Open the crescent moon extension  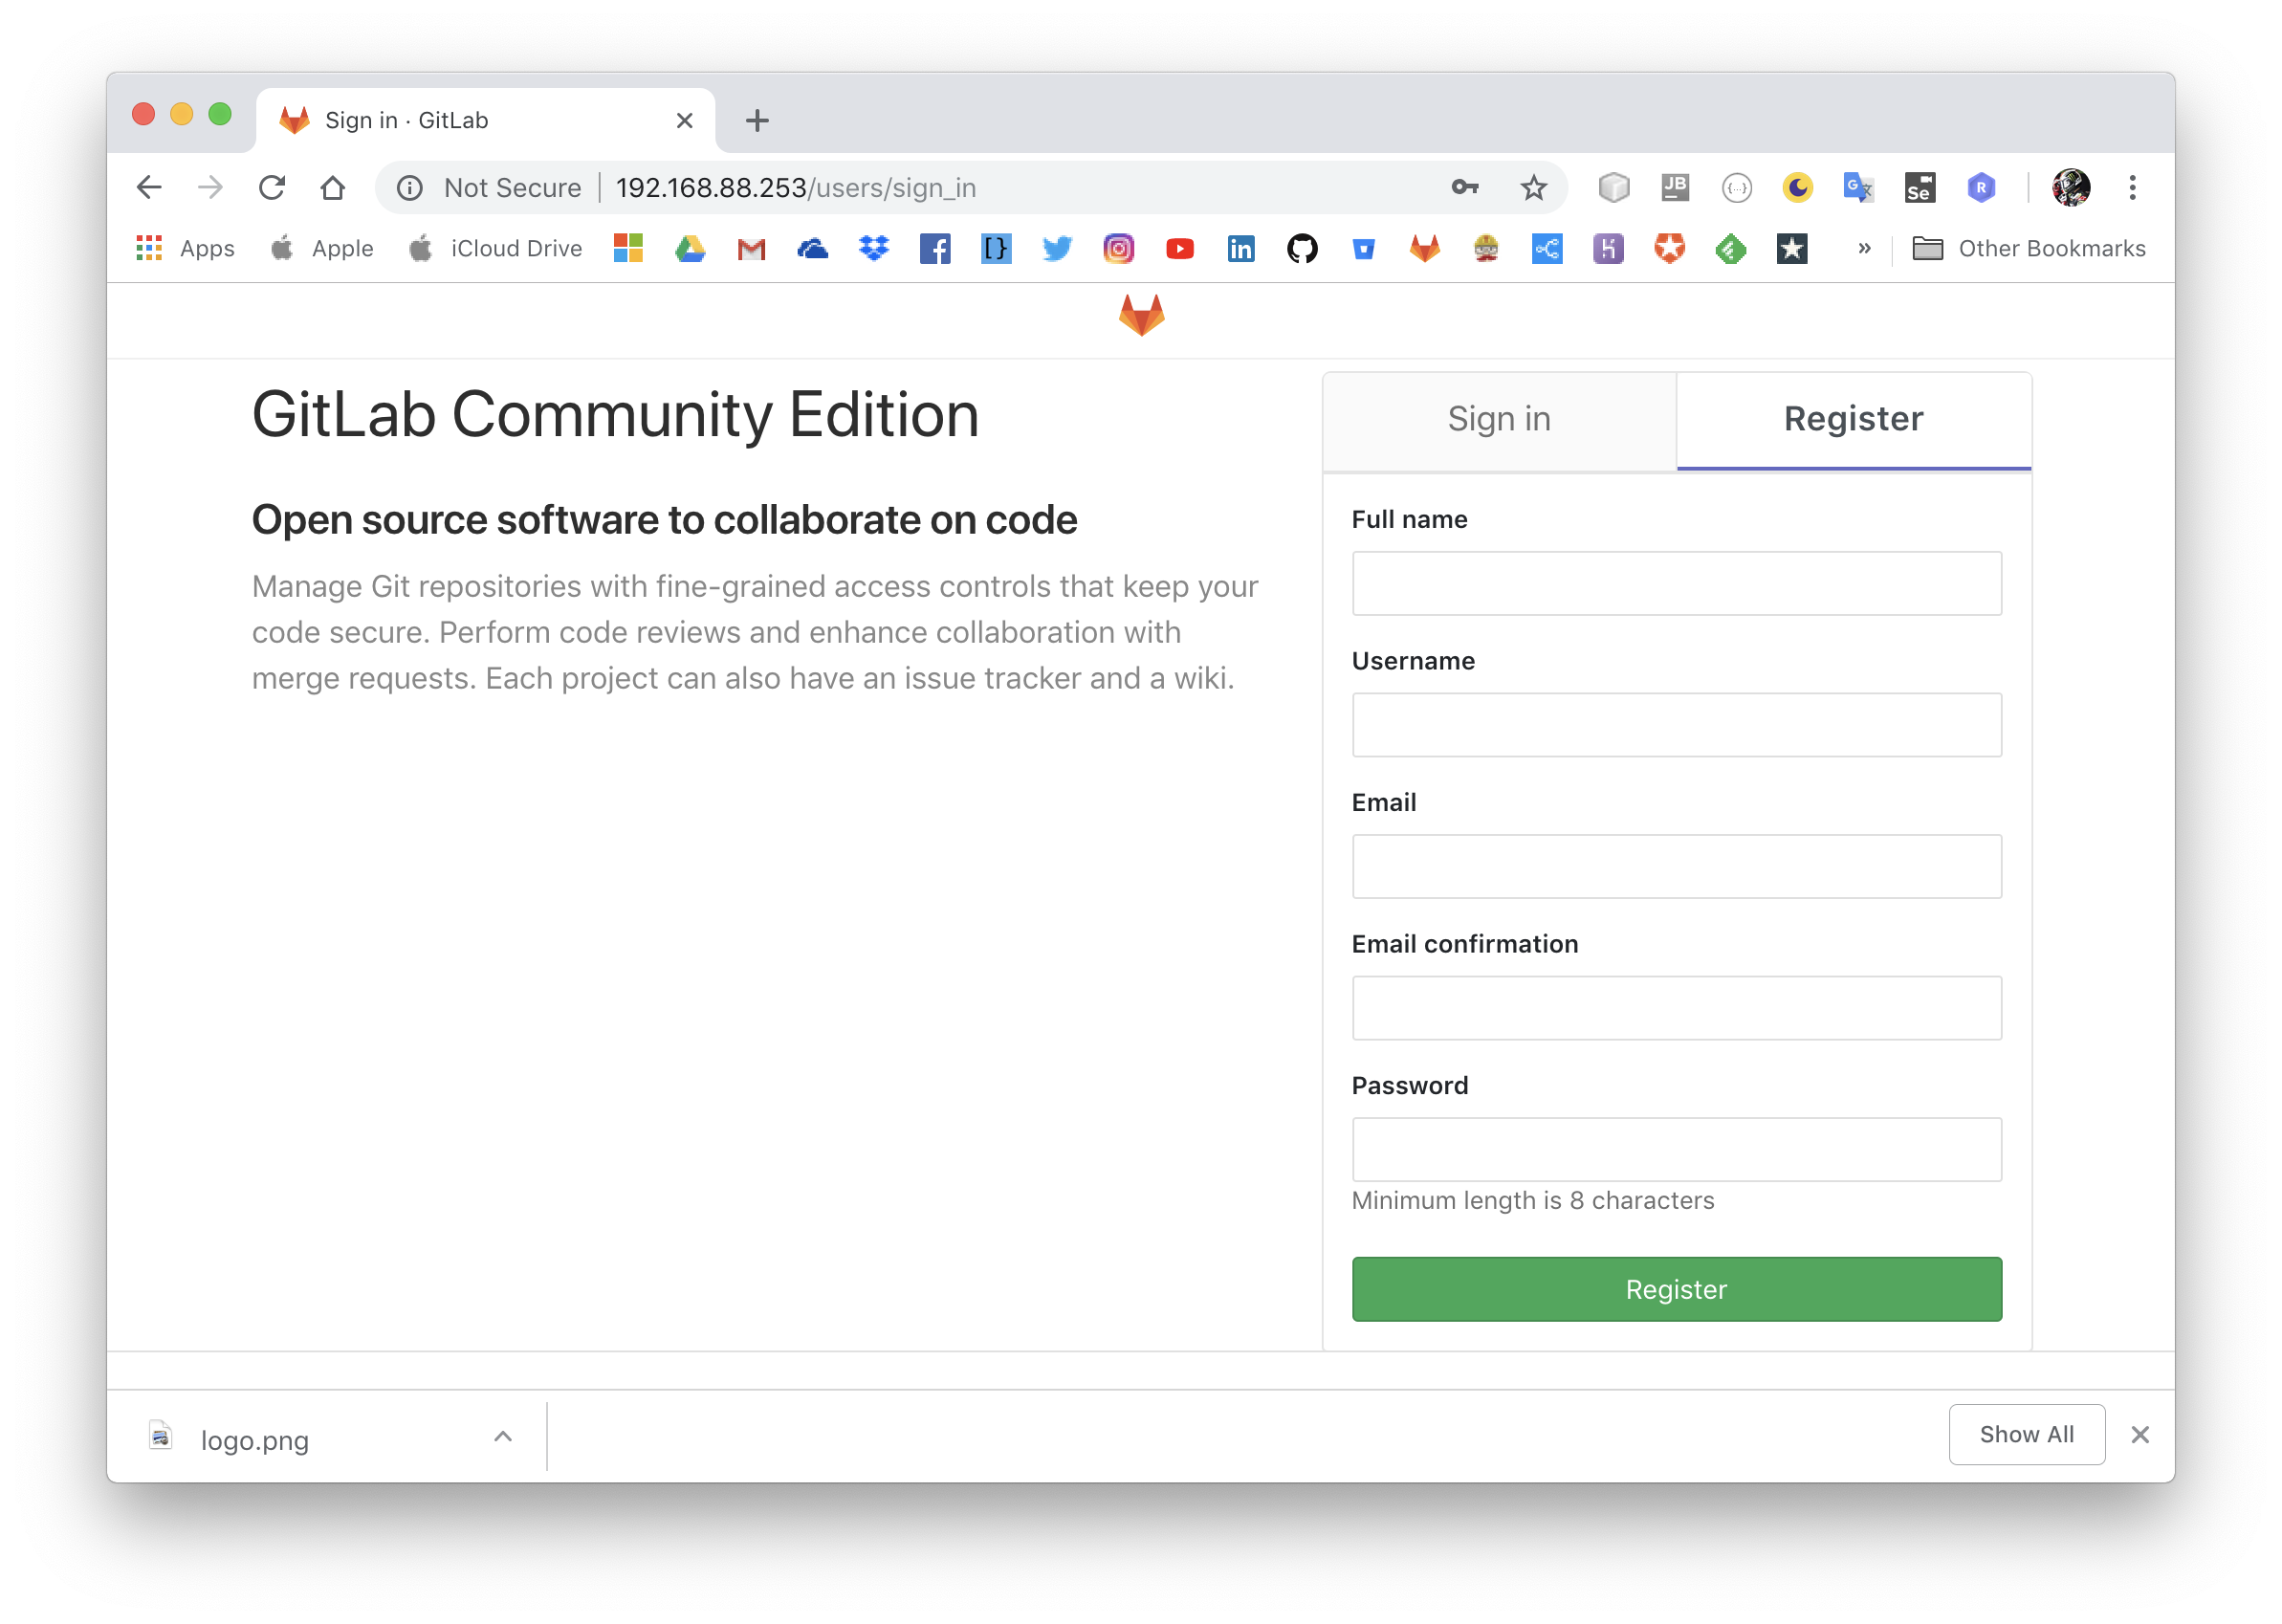tap(1797, 187)
